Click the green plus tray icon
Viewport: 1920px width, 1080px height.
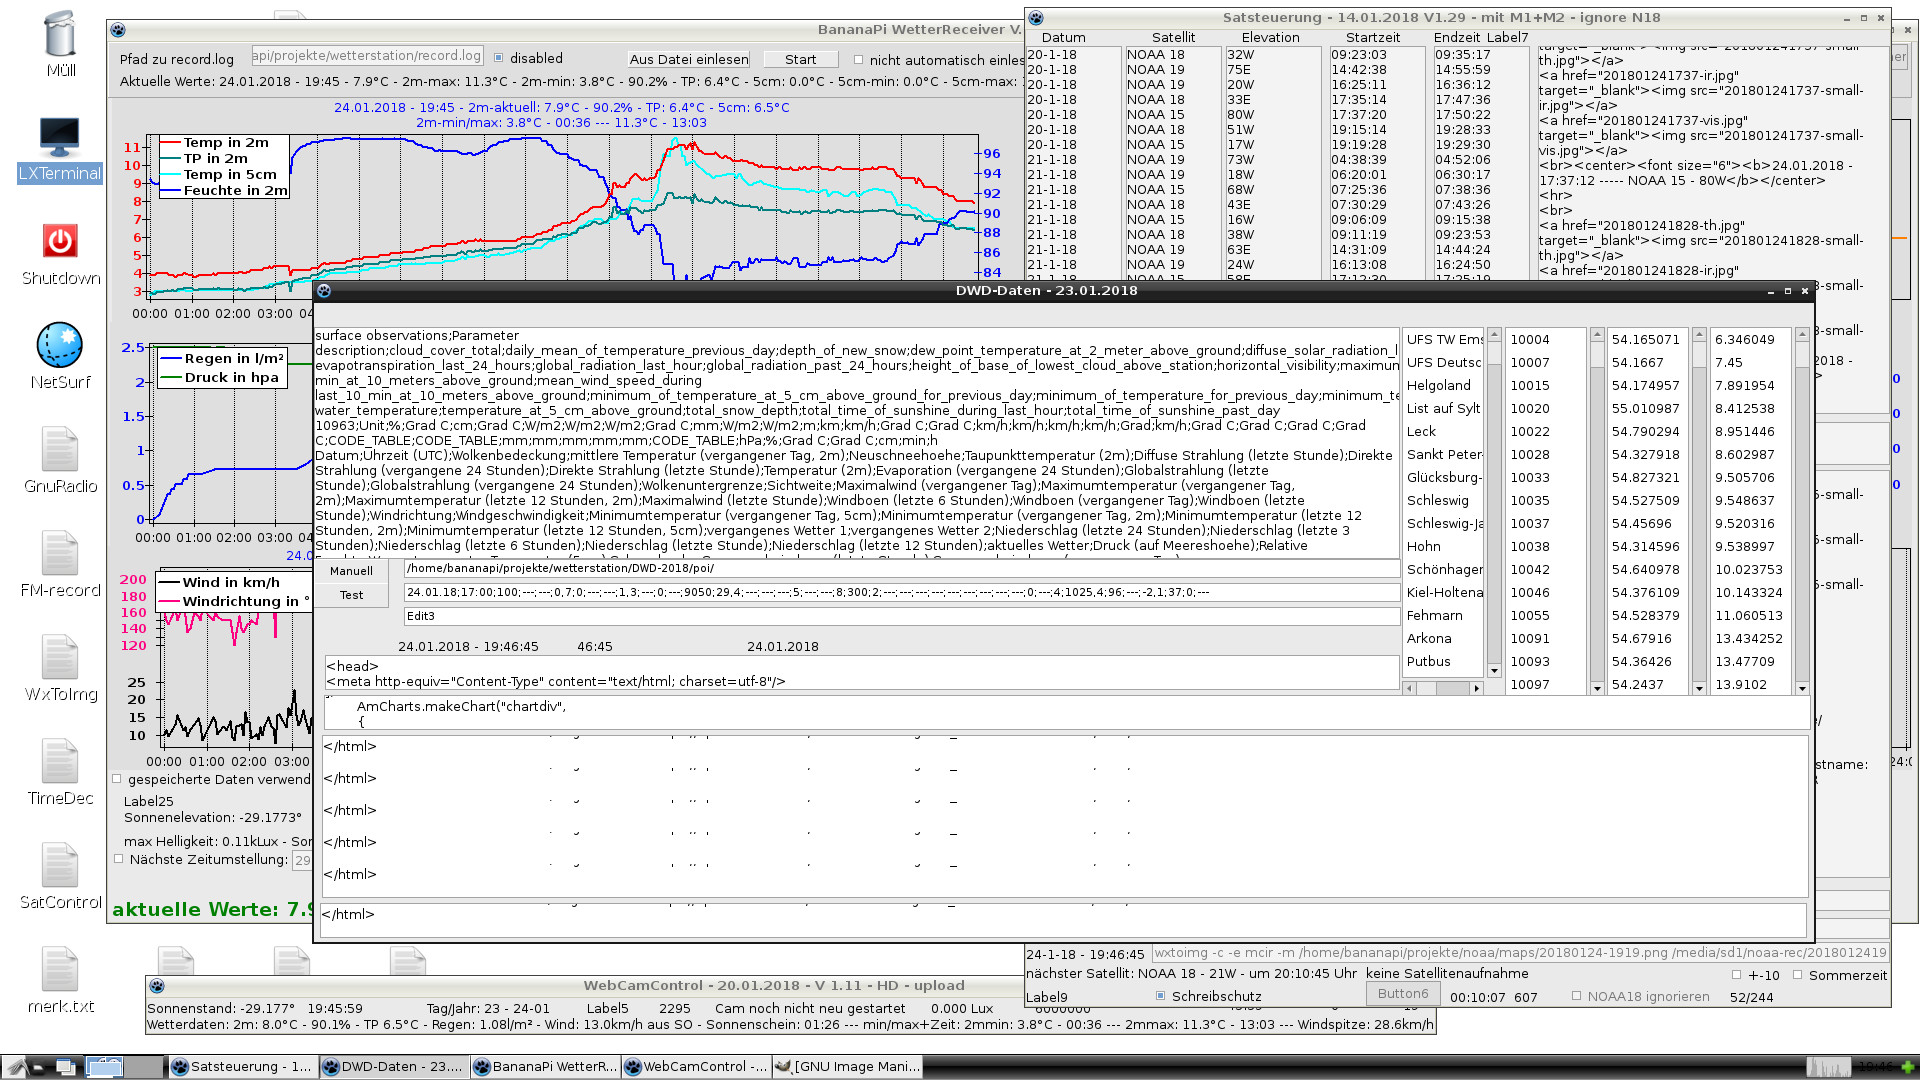[1908, 1067]
